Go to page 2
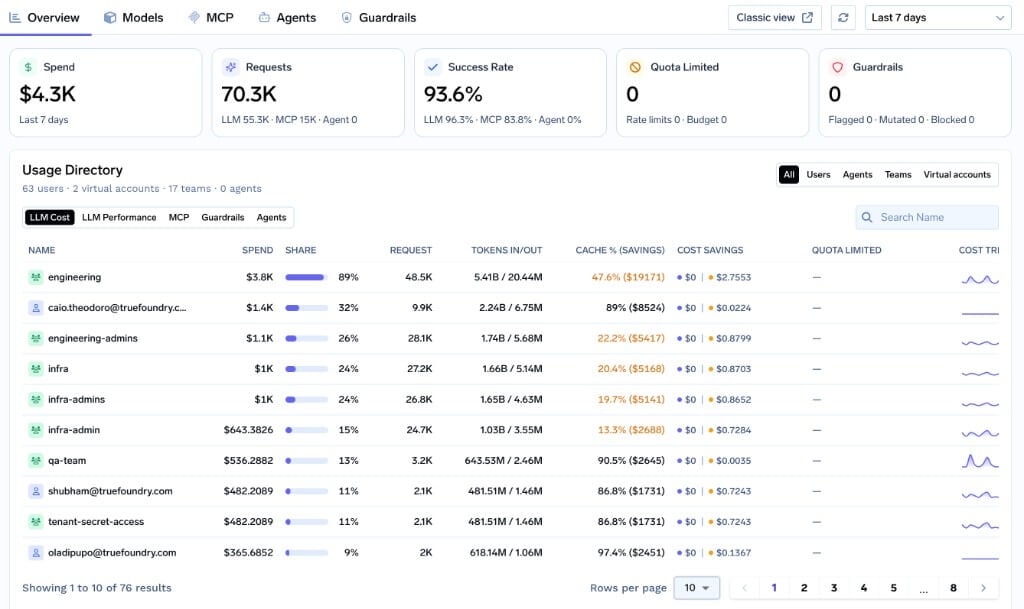Image resolution: width=1024 pixels, height=609 pixels. tap(804, 588)
